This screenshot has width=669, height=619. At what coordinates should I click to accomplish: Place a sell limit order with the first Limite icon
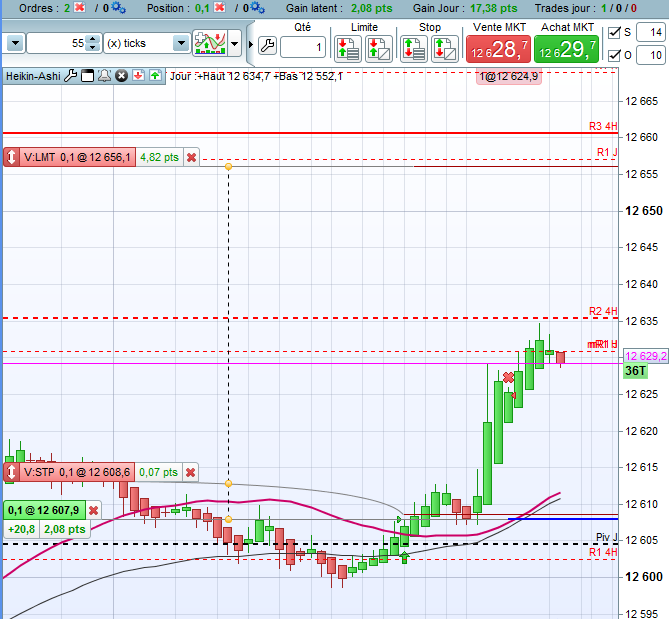pyautogui.click(x=347, y=49)
